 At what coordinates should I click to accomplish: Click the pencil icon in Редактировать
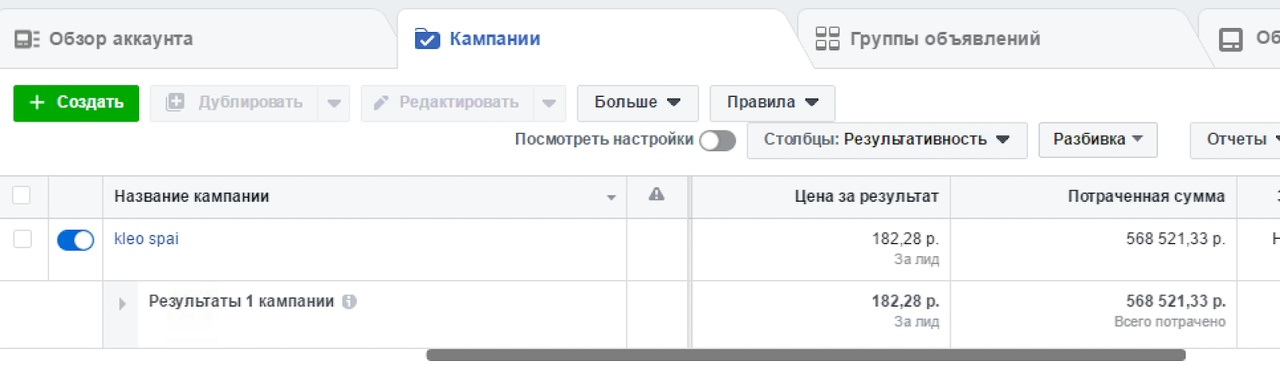(381, 103)
